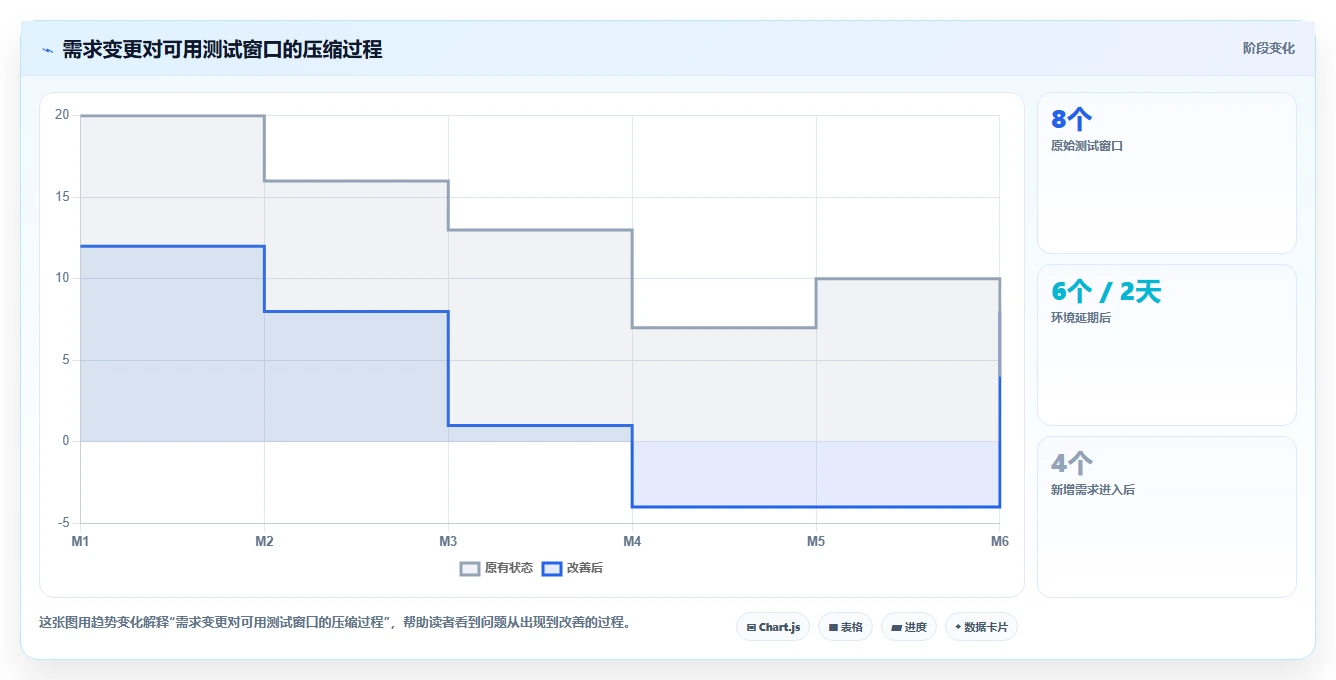Click the M3 axis label
The height and width of the screenshot is (680, 1336).
pos(448,541)
